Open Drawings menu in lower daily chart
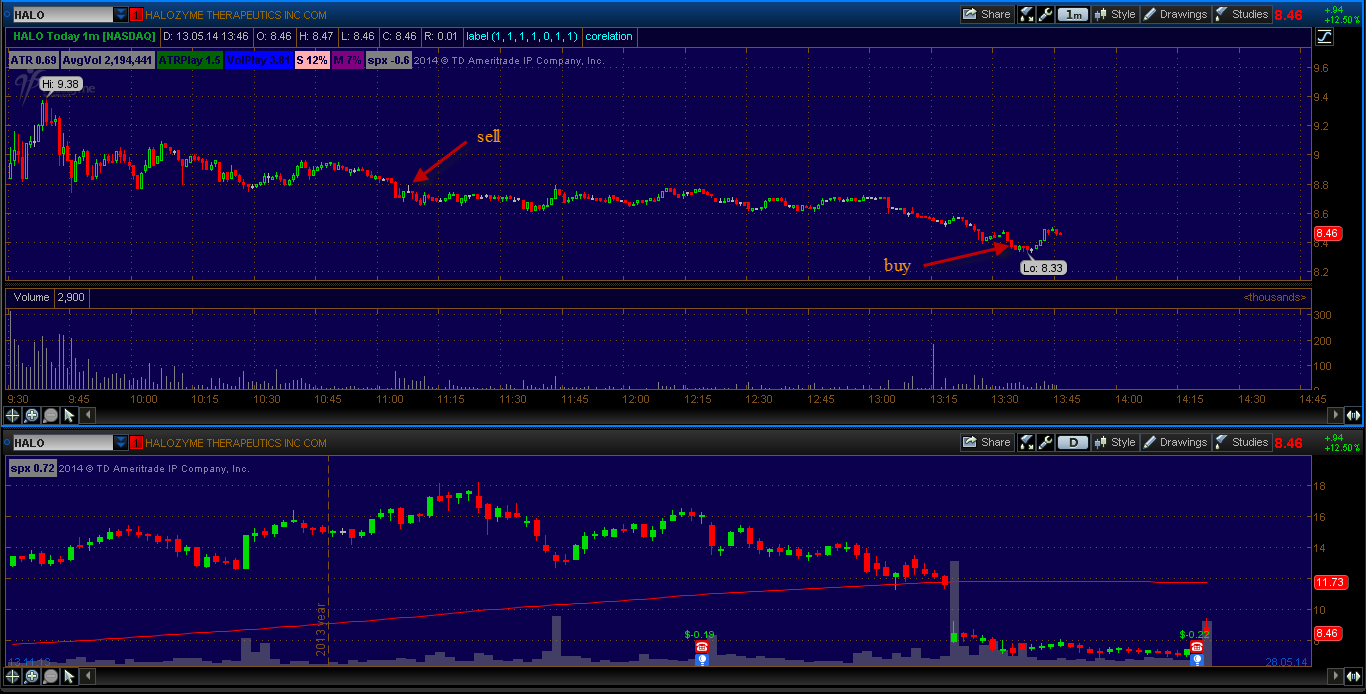 [x=1175, y=442]
